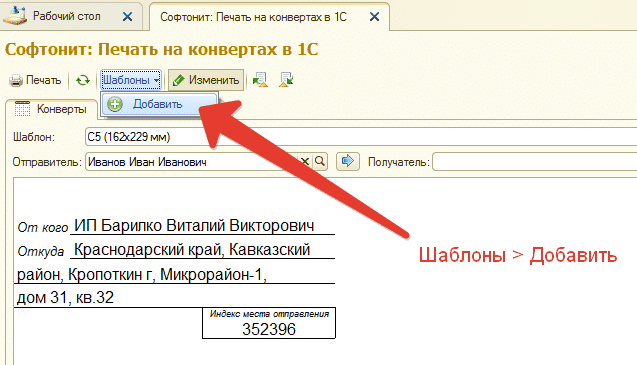Click the Шаблон field showing C5 (162x229 мм)
Image resolution: width=637 pixels, height=365 pixels.
[x=361, y=137]
